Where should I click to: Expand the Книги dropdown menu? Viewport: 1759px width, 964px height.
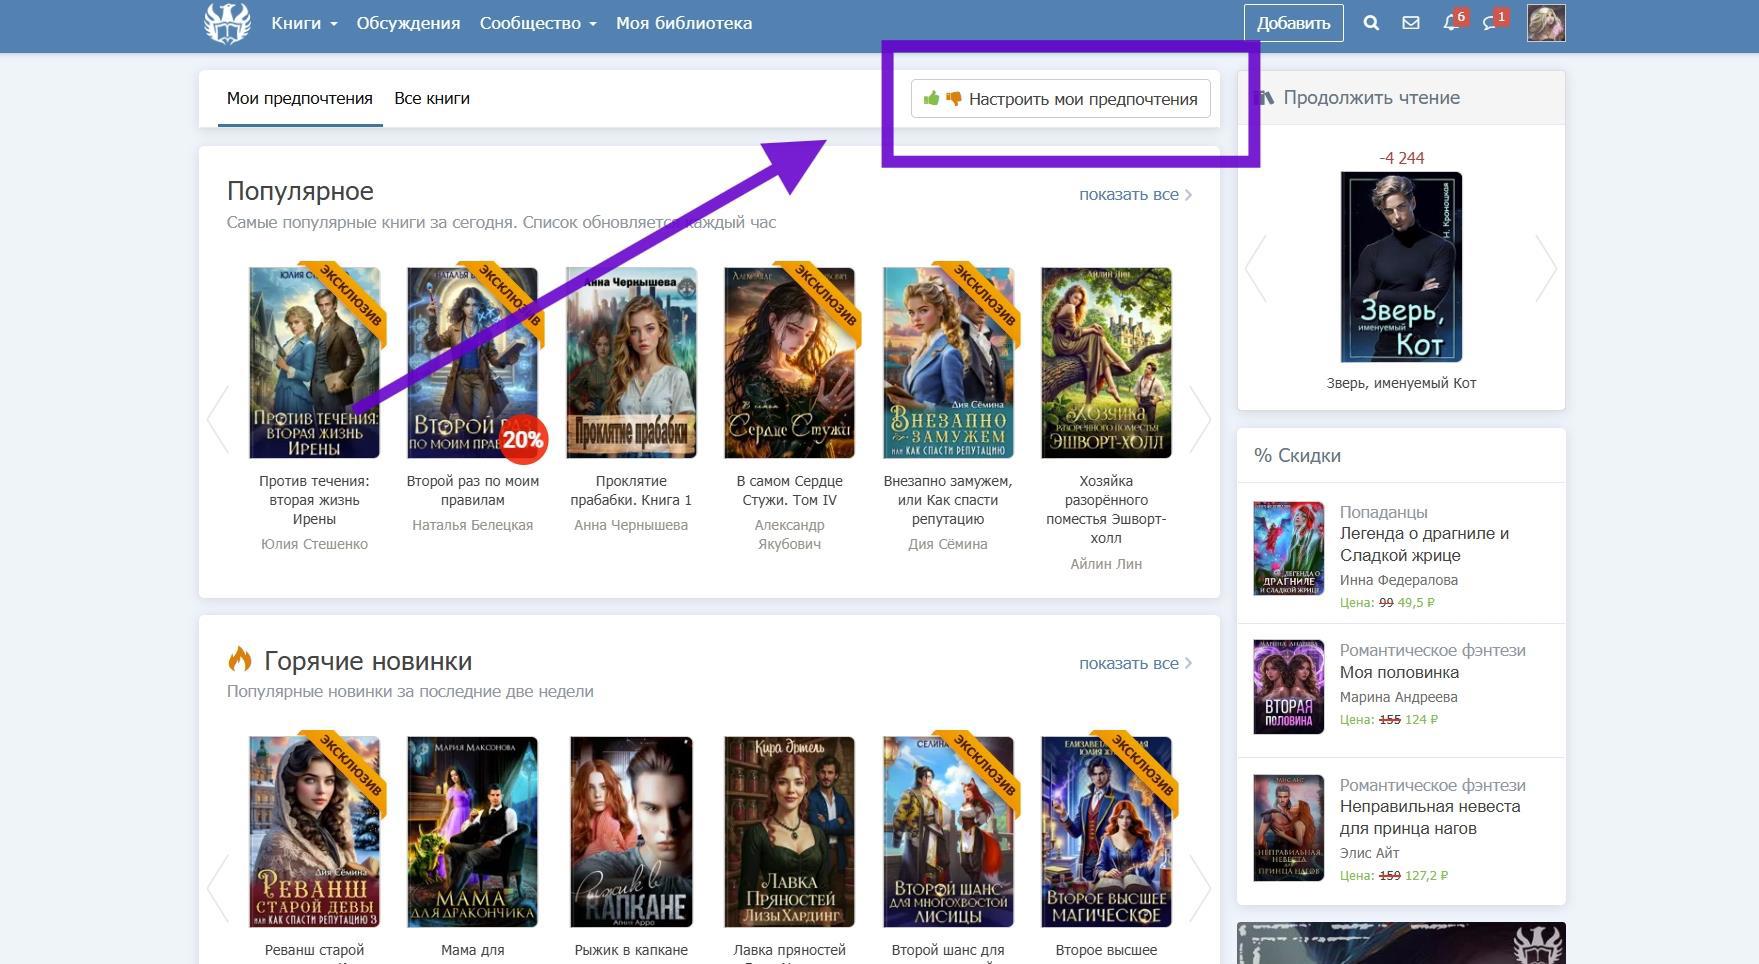(303, 23)
